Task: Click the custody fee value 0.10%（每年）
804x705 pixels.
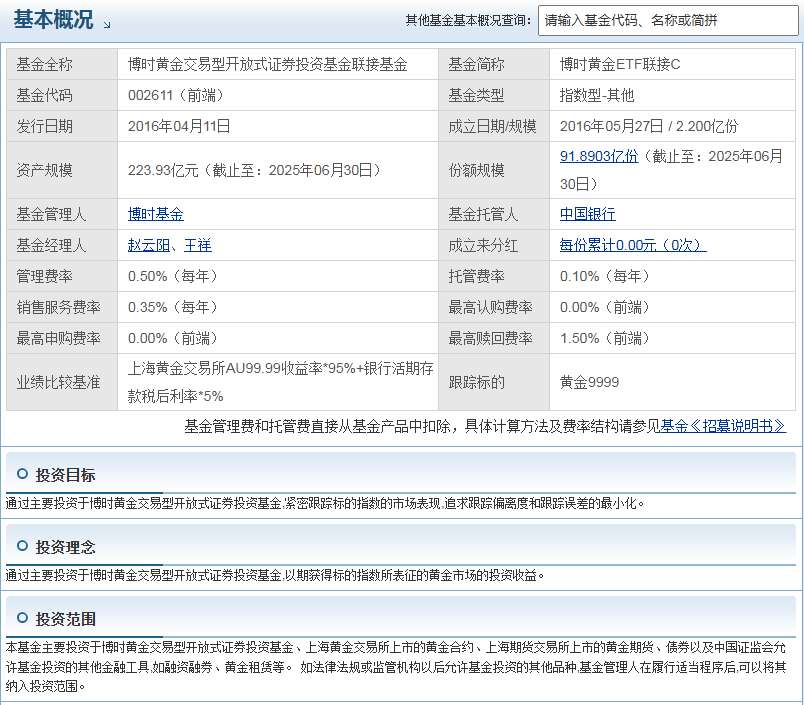Action: 605,277
